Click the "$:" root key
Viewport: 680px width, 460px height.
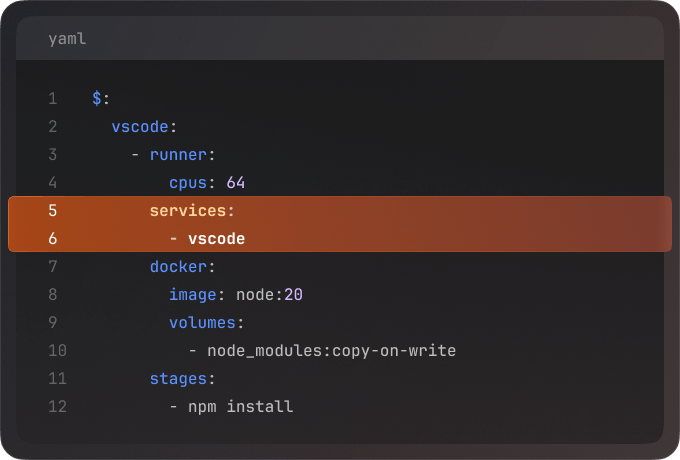point(100,99)
